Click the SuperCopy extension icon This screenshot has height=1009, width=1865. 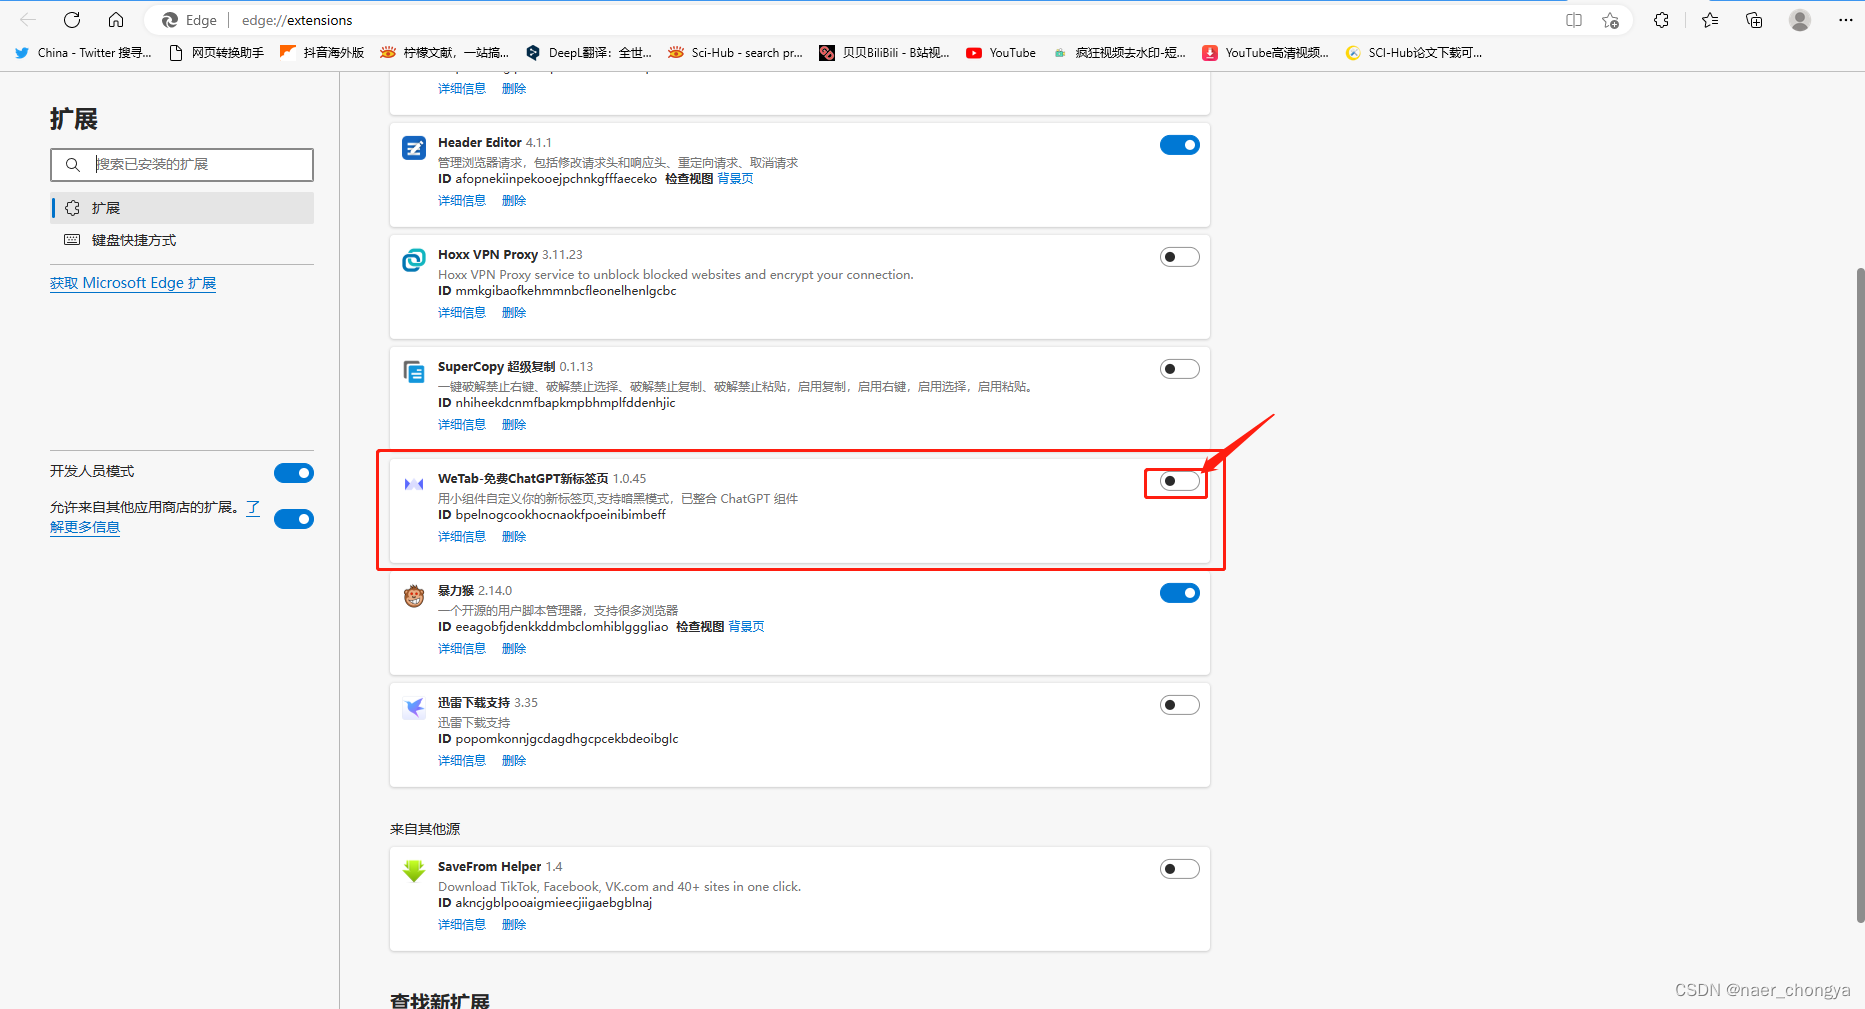(x=414, y=372)
